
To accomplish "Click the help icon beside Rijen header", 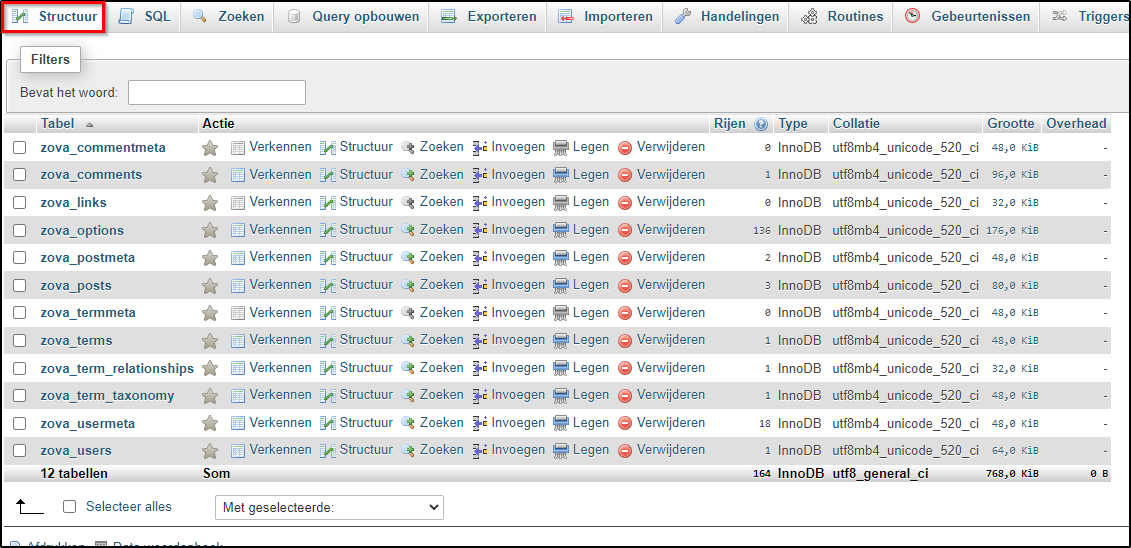I will tap(761, 124).
